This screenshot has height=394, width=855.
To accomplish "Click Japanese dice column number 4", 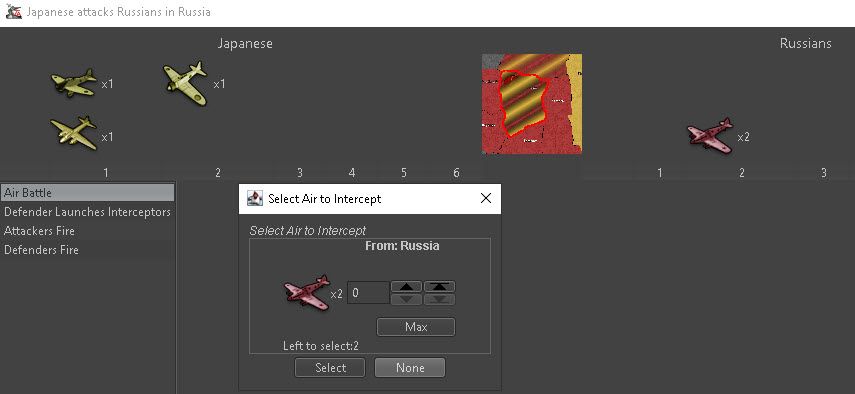I will pos(352,173).
